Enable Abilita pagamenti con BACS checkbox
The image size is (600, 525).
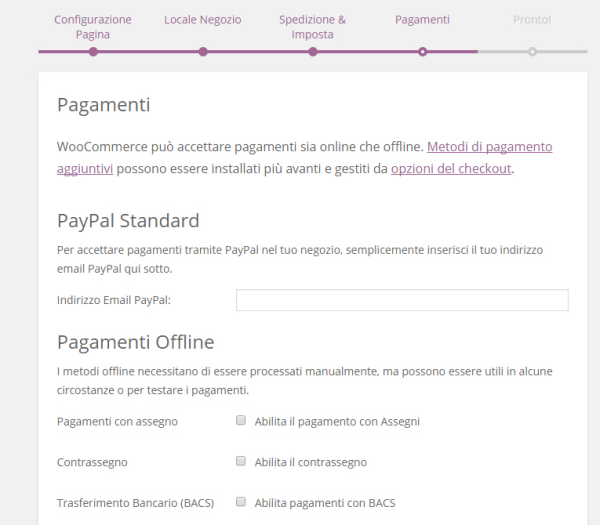click(x=241, y=501)
